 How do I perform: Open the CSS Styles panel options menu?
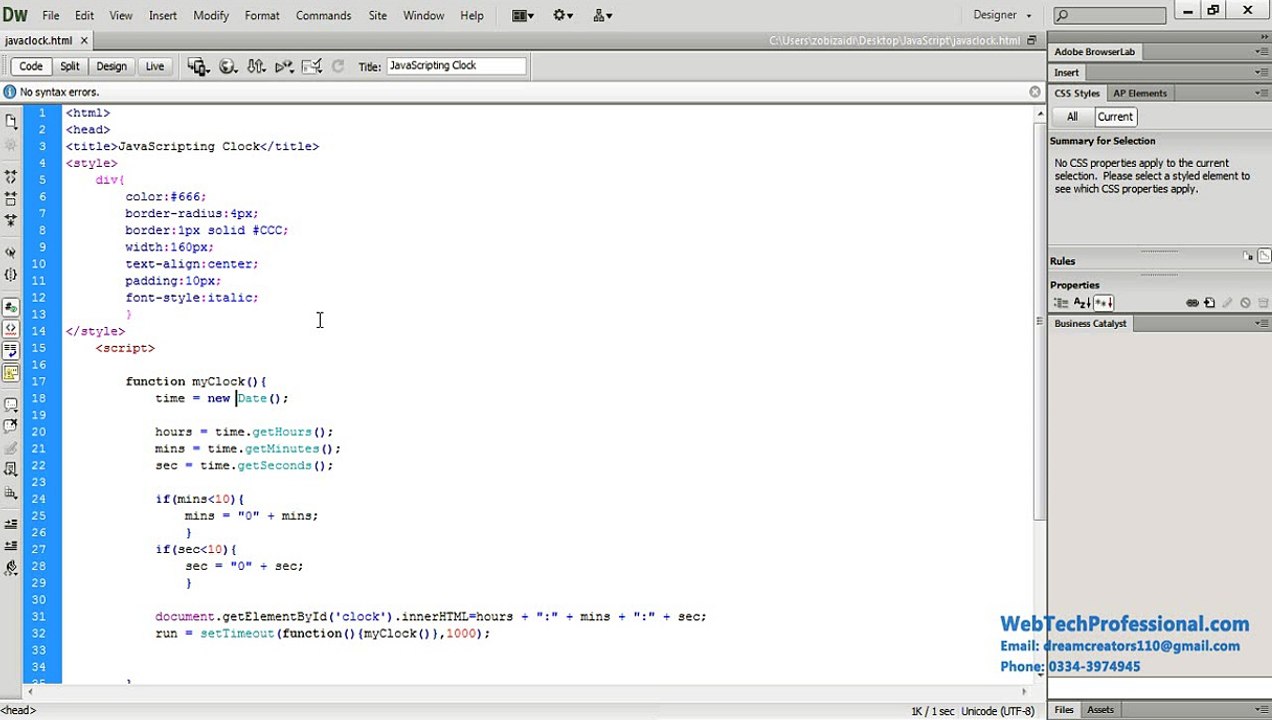click(x=1260, y=93)
